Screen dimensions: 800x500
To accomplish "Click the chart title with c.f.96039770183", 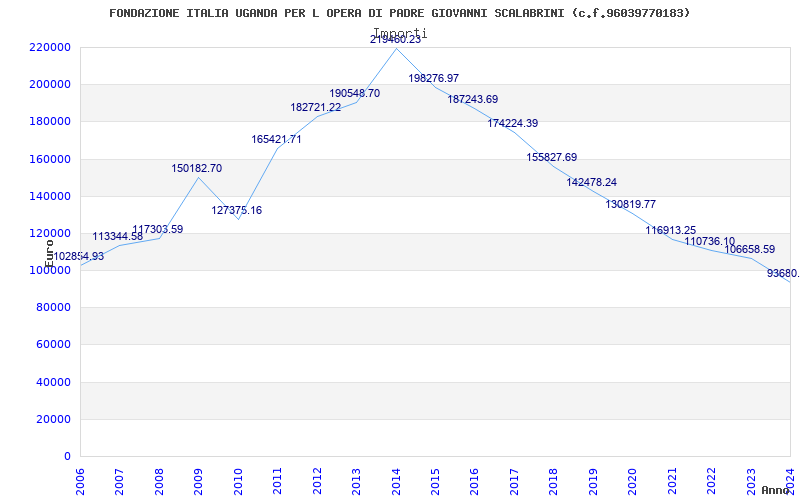I will pos(399,13).
